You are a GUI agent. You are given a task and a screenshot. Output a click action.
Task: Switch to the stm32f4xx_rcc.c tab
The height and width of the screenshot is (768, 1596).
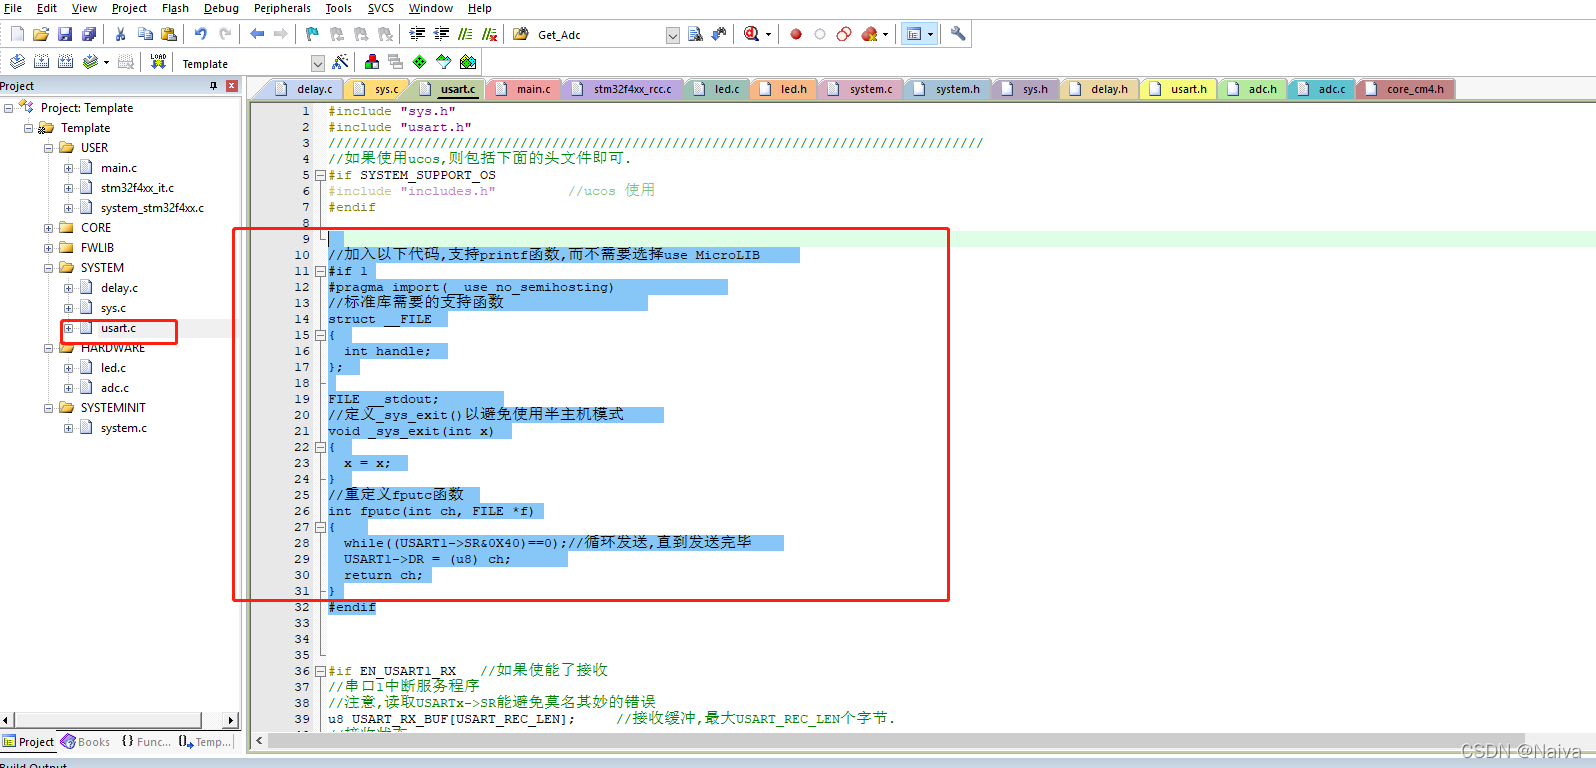pyautogui.click(x=622, y=89)
